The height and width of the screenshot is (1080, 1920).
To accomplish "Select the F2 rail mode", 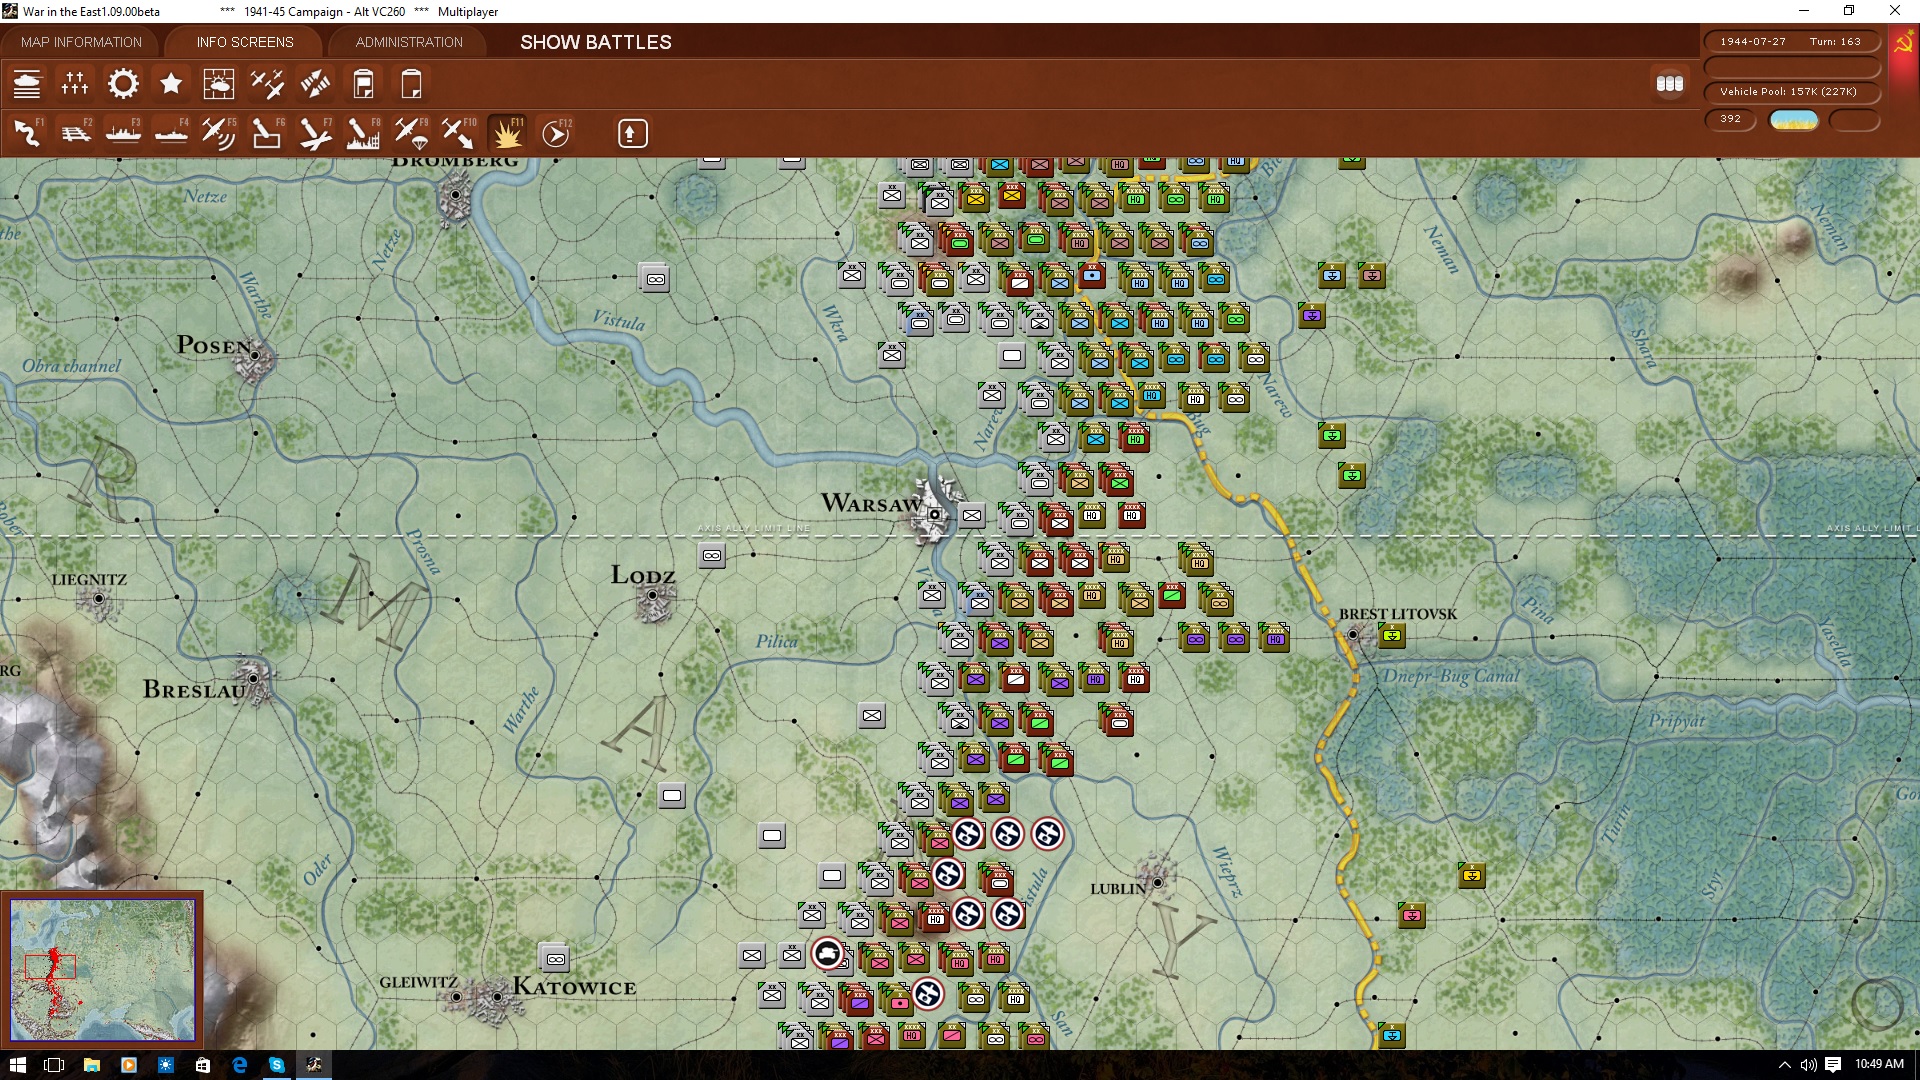I will pyautogui.click(x=75, y=133).
